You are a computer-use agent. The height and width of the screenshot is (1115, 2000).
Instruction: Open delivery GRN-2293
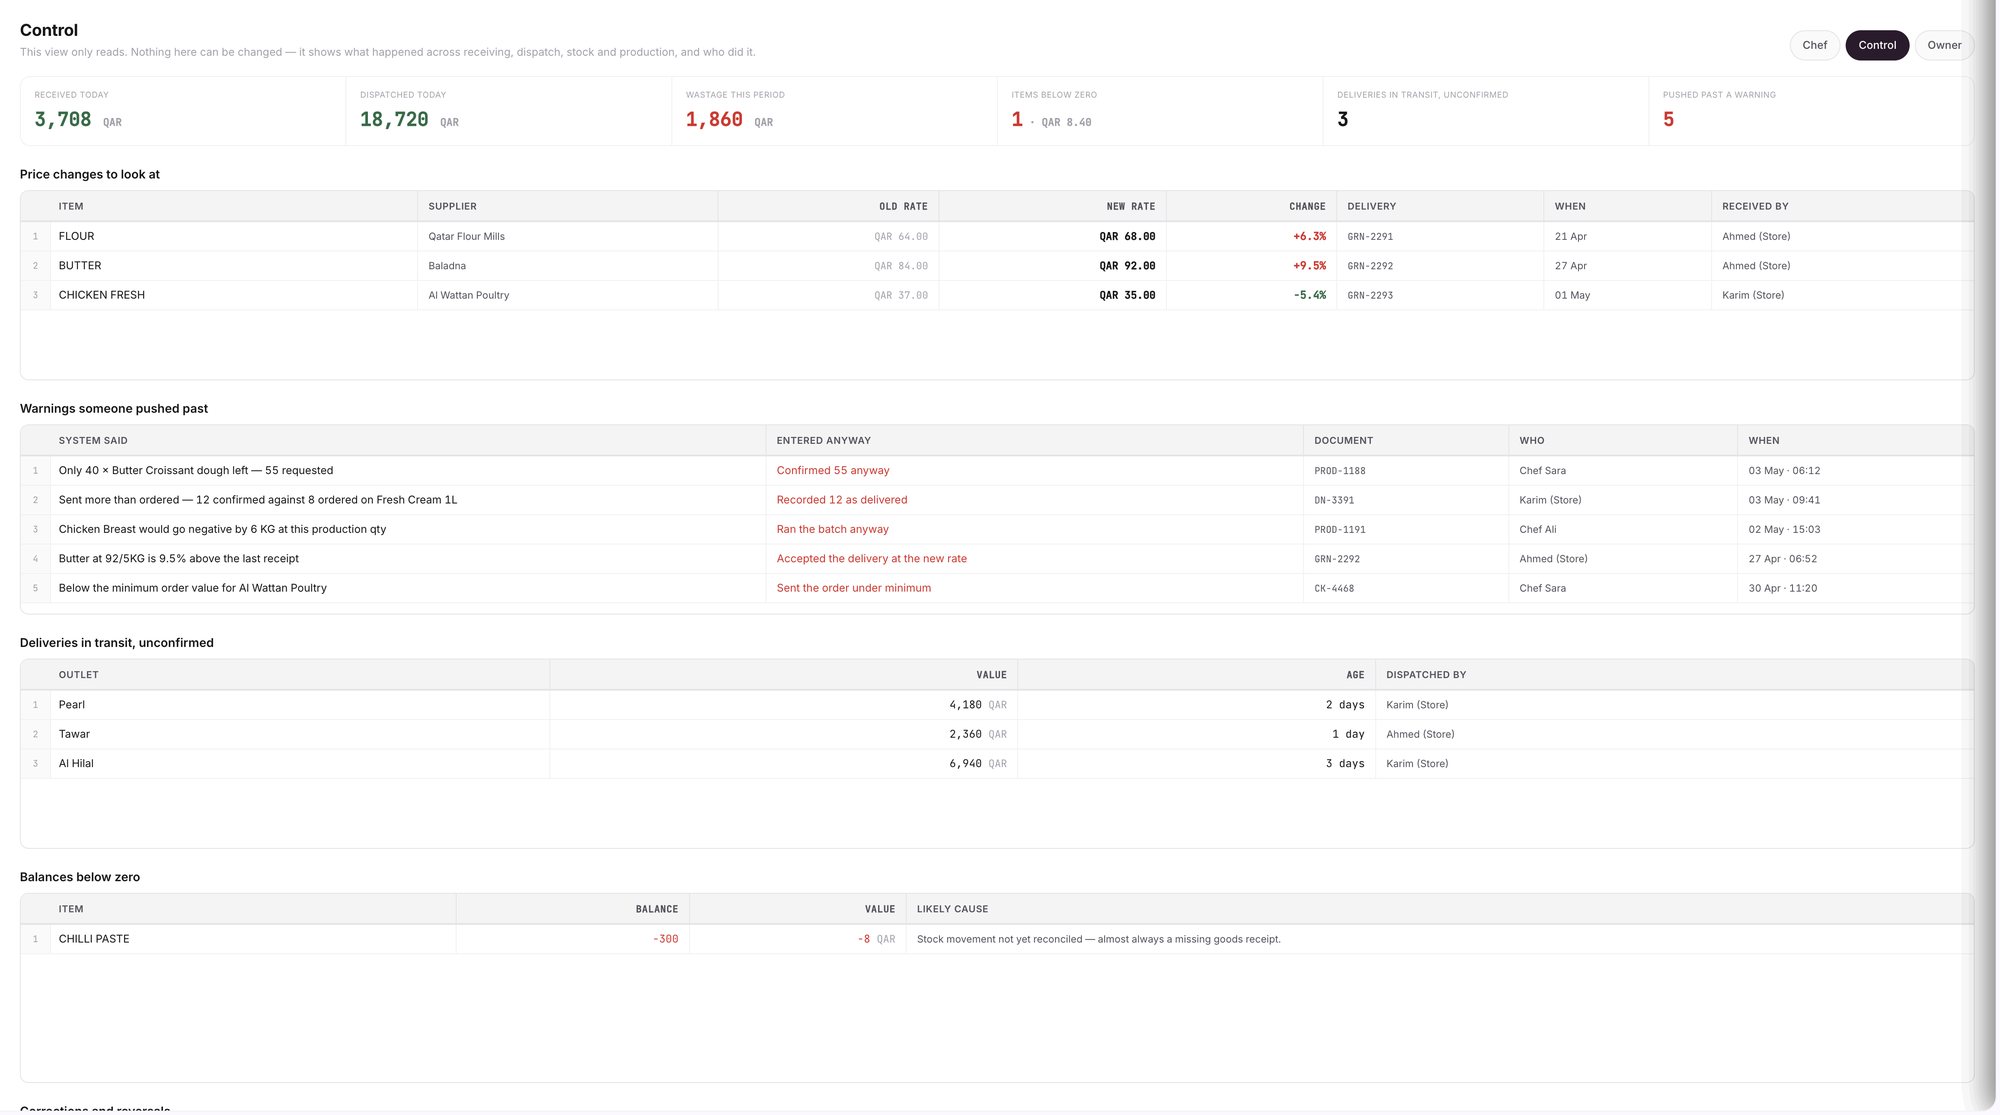1369,296
